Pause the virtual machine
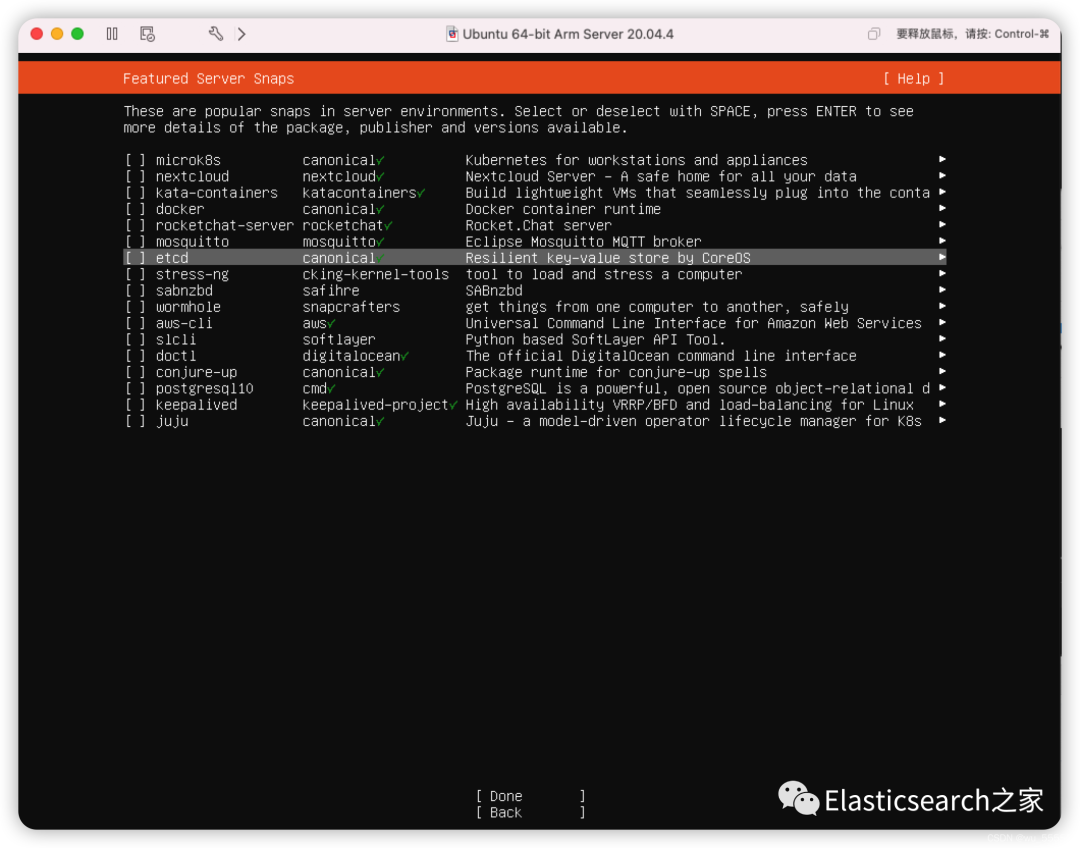The height and width of the screenshot is (848, 1080). pyautogui.click(x=112, y=34)
